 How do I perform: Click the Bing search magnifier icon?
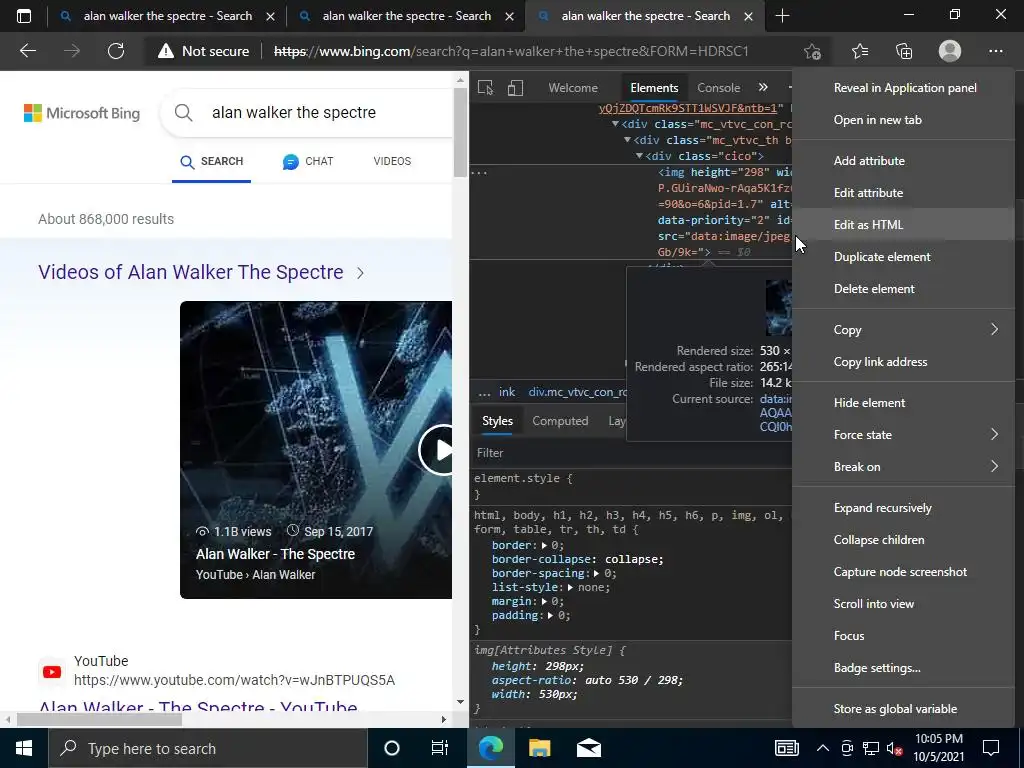[x=184, y=112]
